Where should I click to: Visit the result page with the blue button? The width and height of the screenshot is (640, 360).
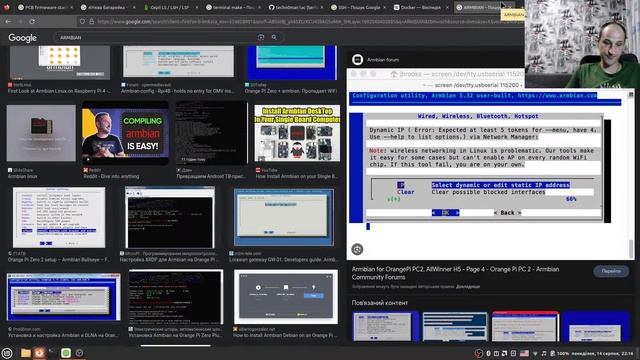[x=611, y=271]
